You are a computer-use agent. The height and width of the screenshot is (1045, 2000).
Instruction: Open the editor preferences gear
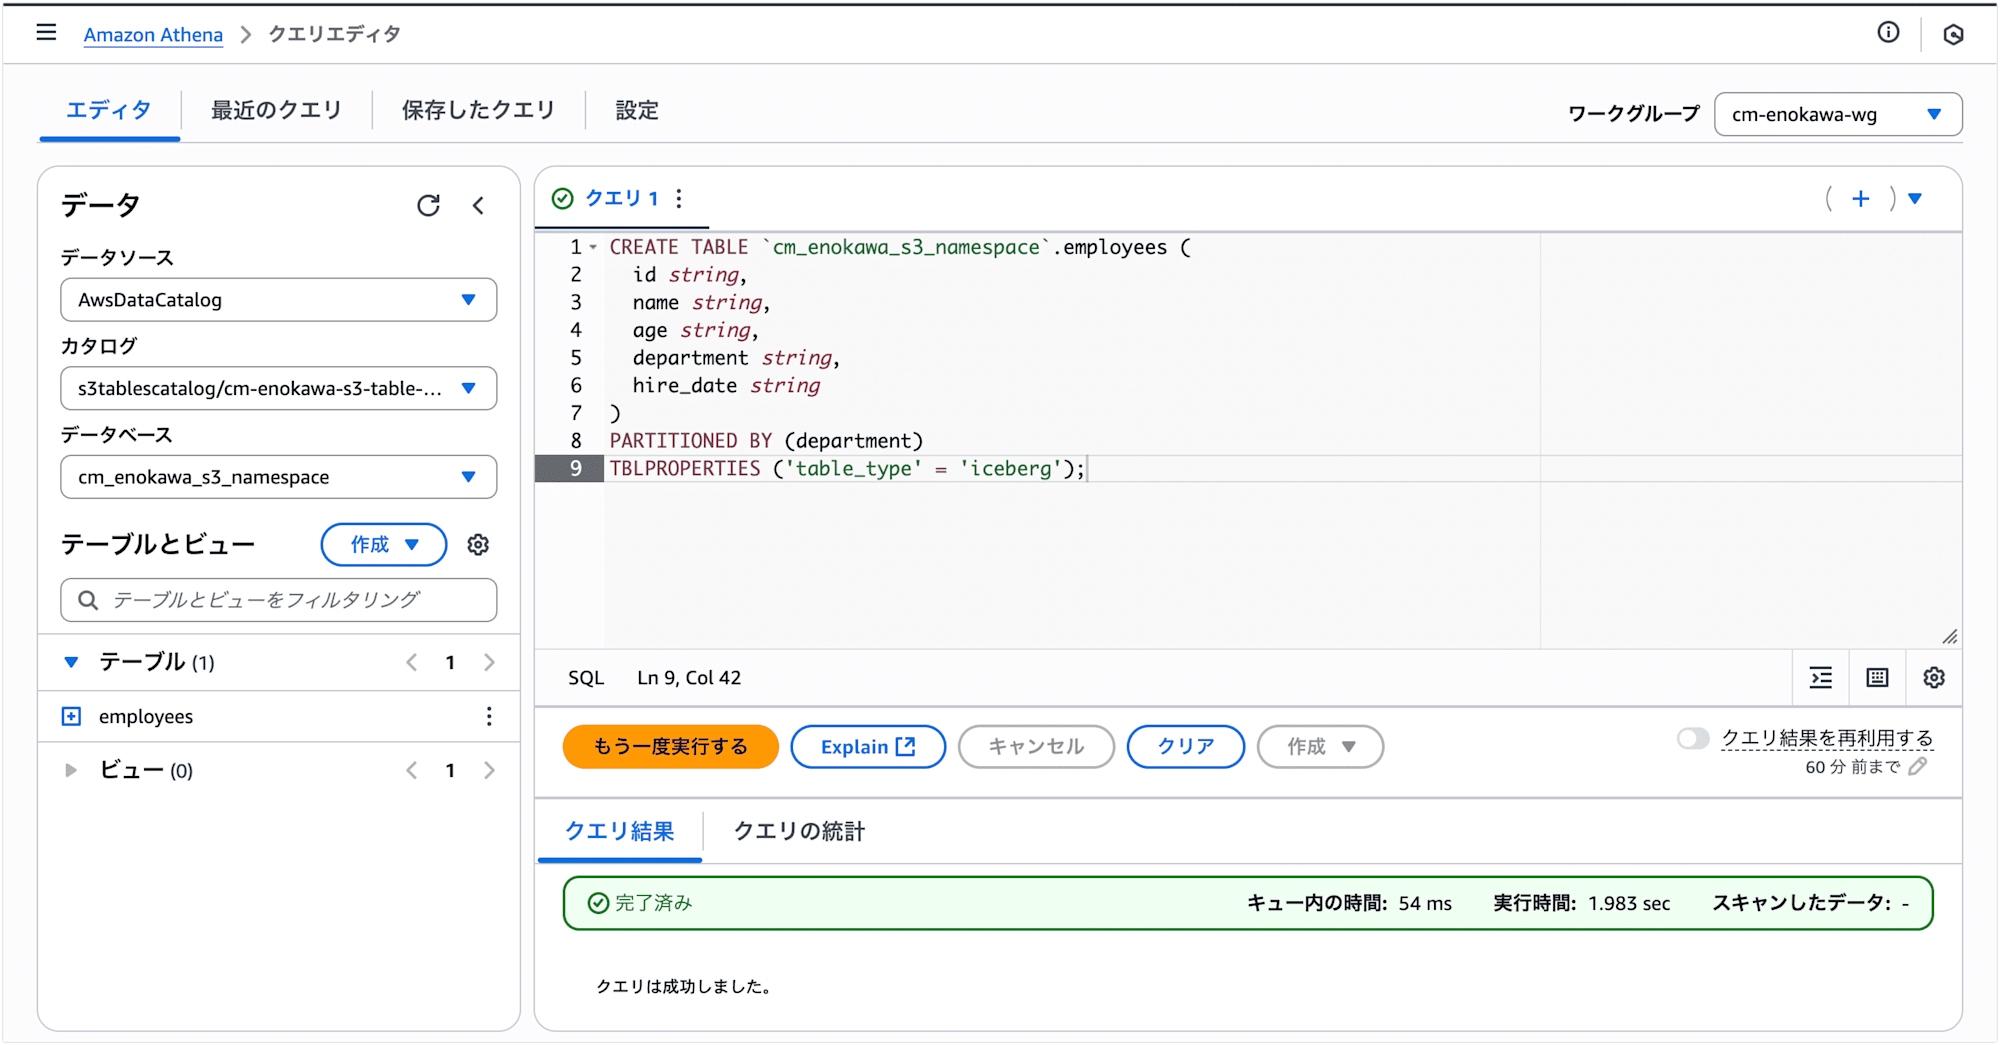(x=1934, y=678)
